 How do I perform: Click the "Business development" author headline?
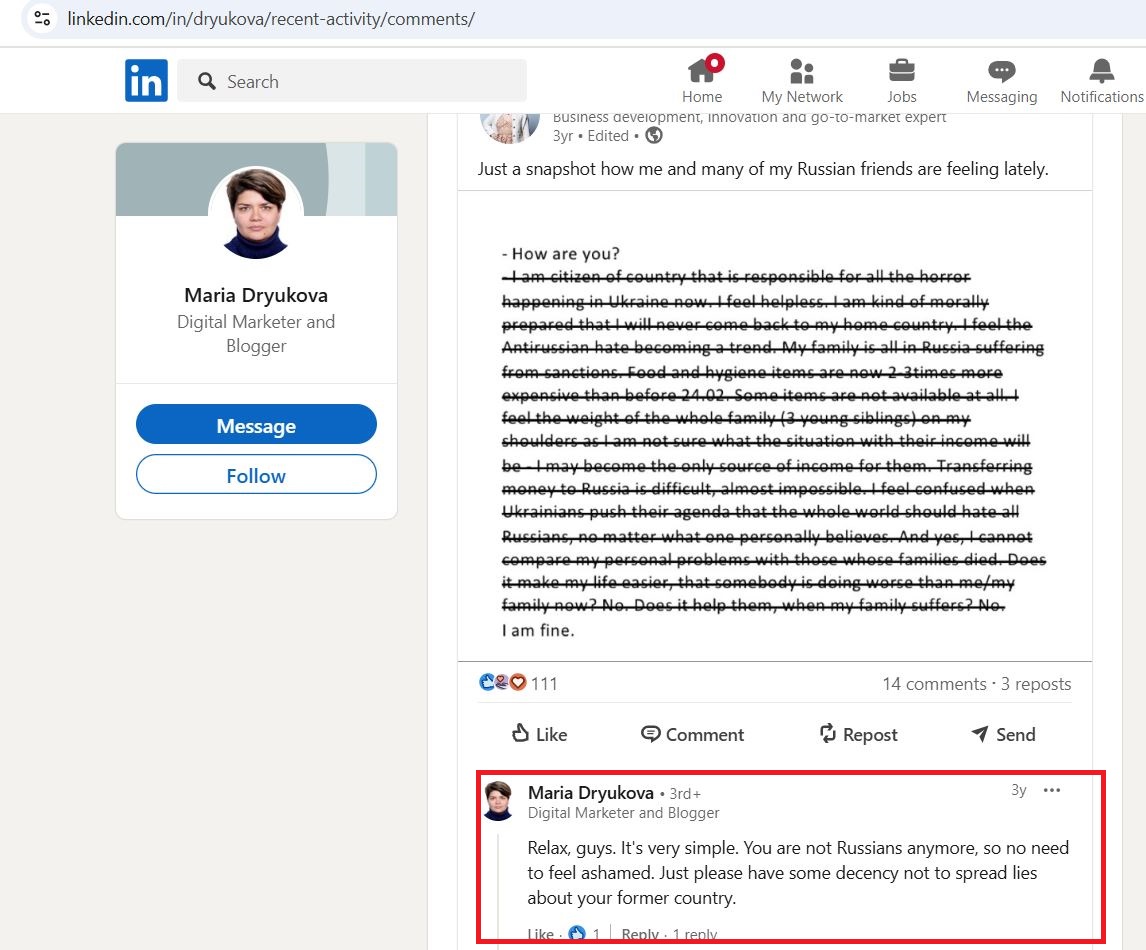(749, 117)
